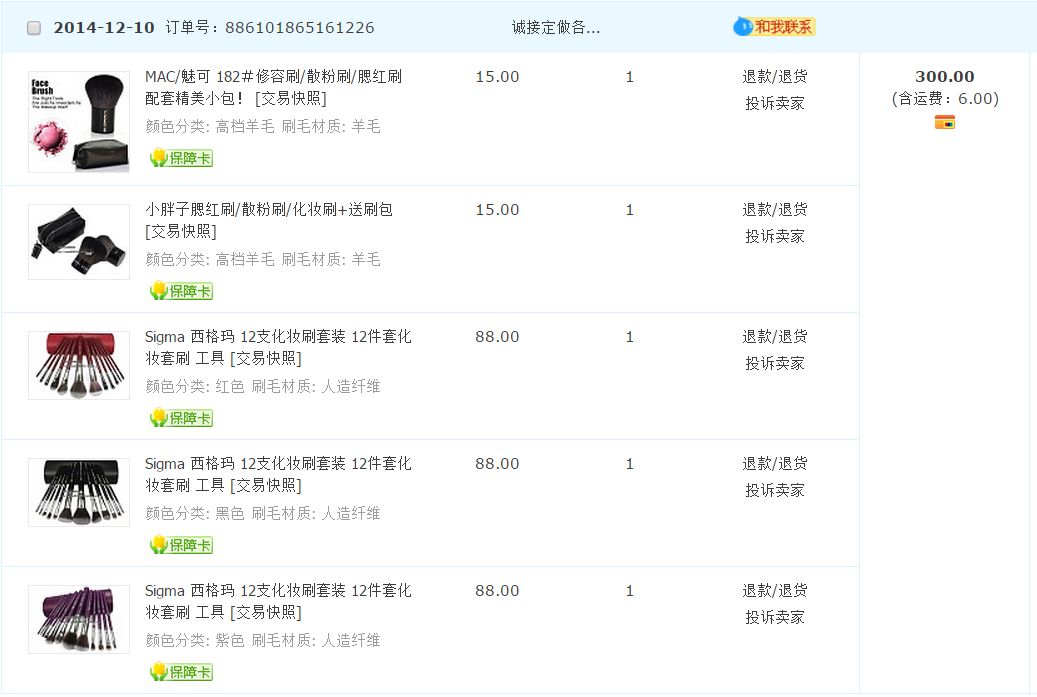
Task: Click 投诉卖家 for red Sigma set
Action: 774,363
